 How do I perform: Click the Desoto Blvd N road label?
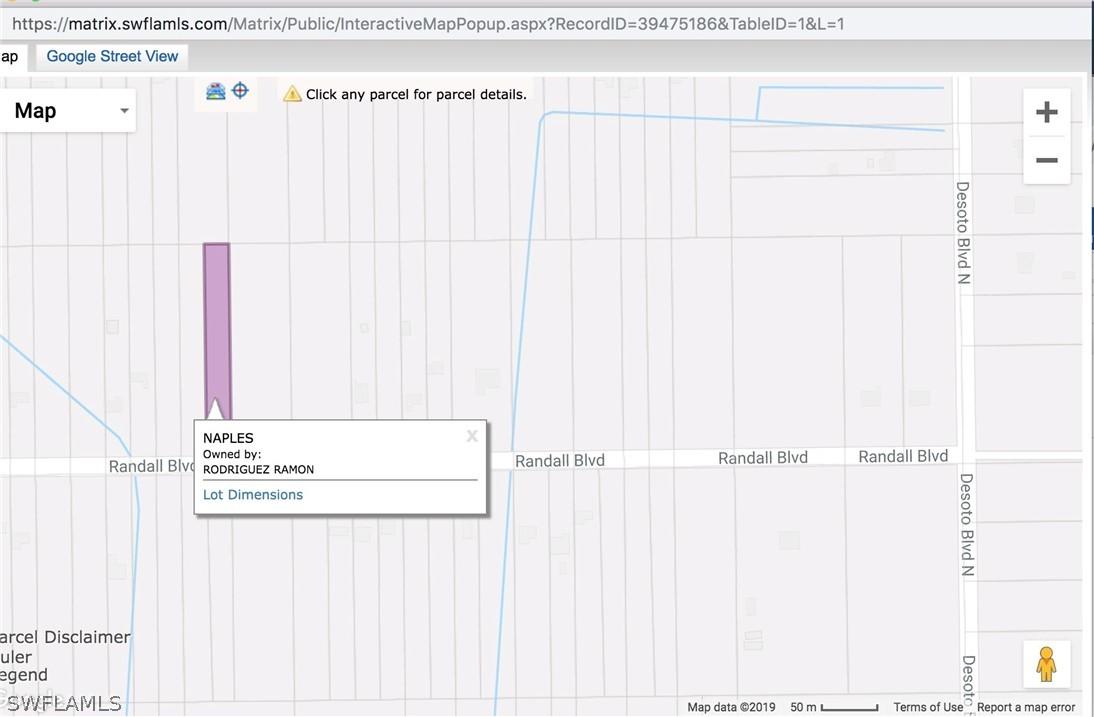coord(963,232)
